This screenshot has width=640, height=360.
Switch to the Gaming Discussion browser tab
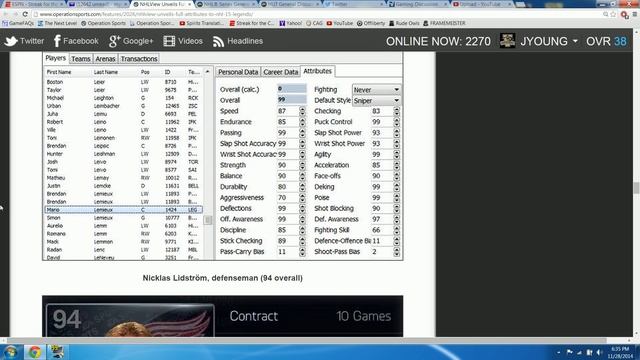418,4
